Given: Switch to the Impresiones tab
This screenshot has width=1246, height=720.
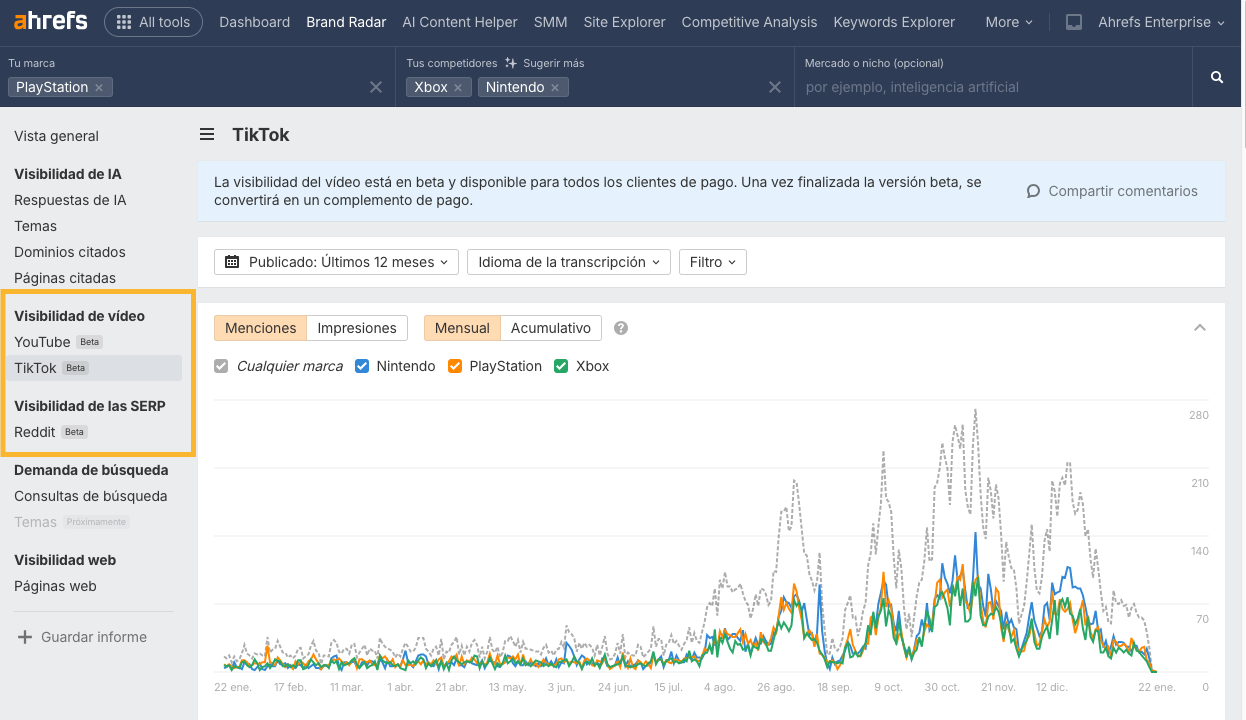Looking at the screenshot, I should [356, 327].
